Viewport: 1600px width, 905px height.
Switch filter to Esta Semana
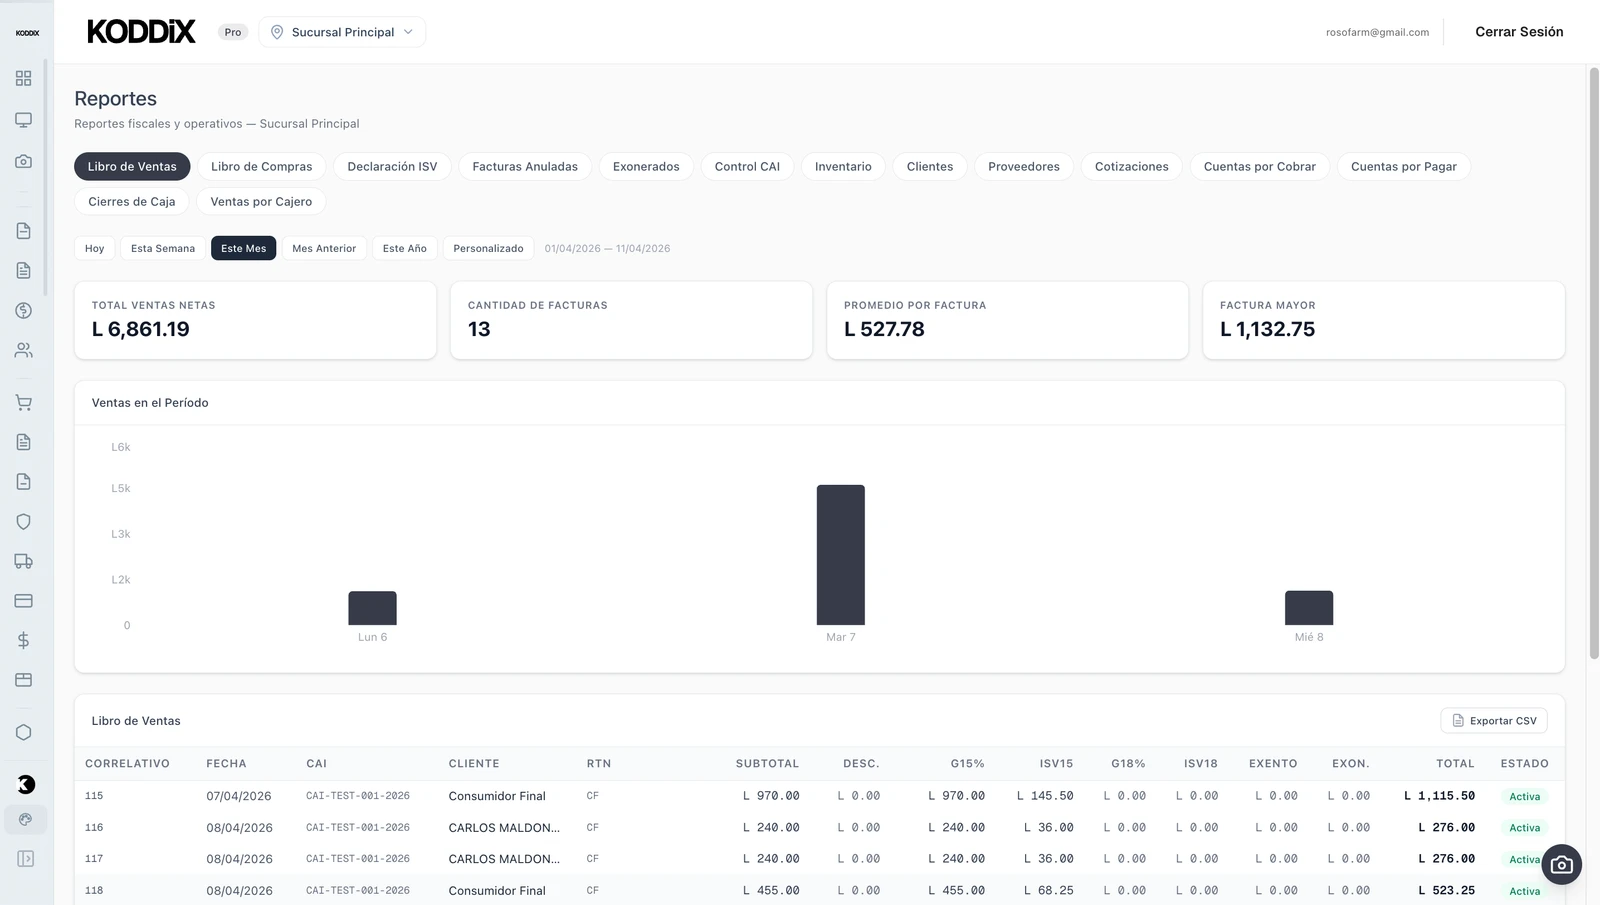tap(163, 248)
